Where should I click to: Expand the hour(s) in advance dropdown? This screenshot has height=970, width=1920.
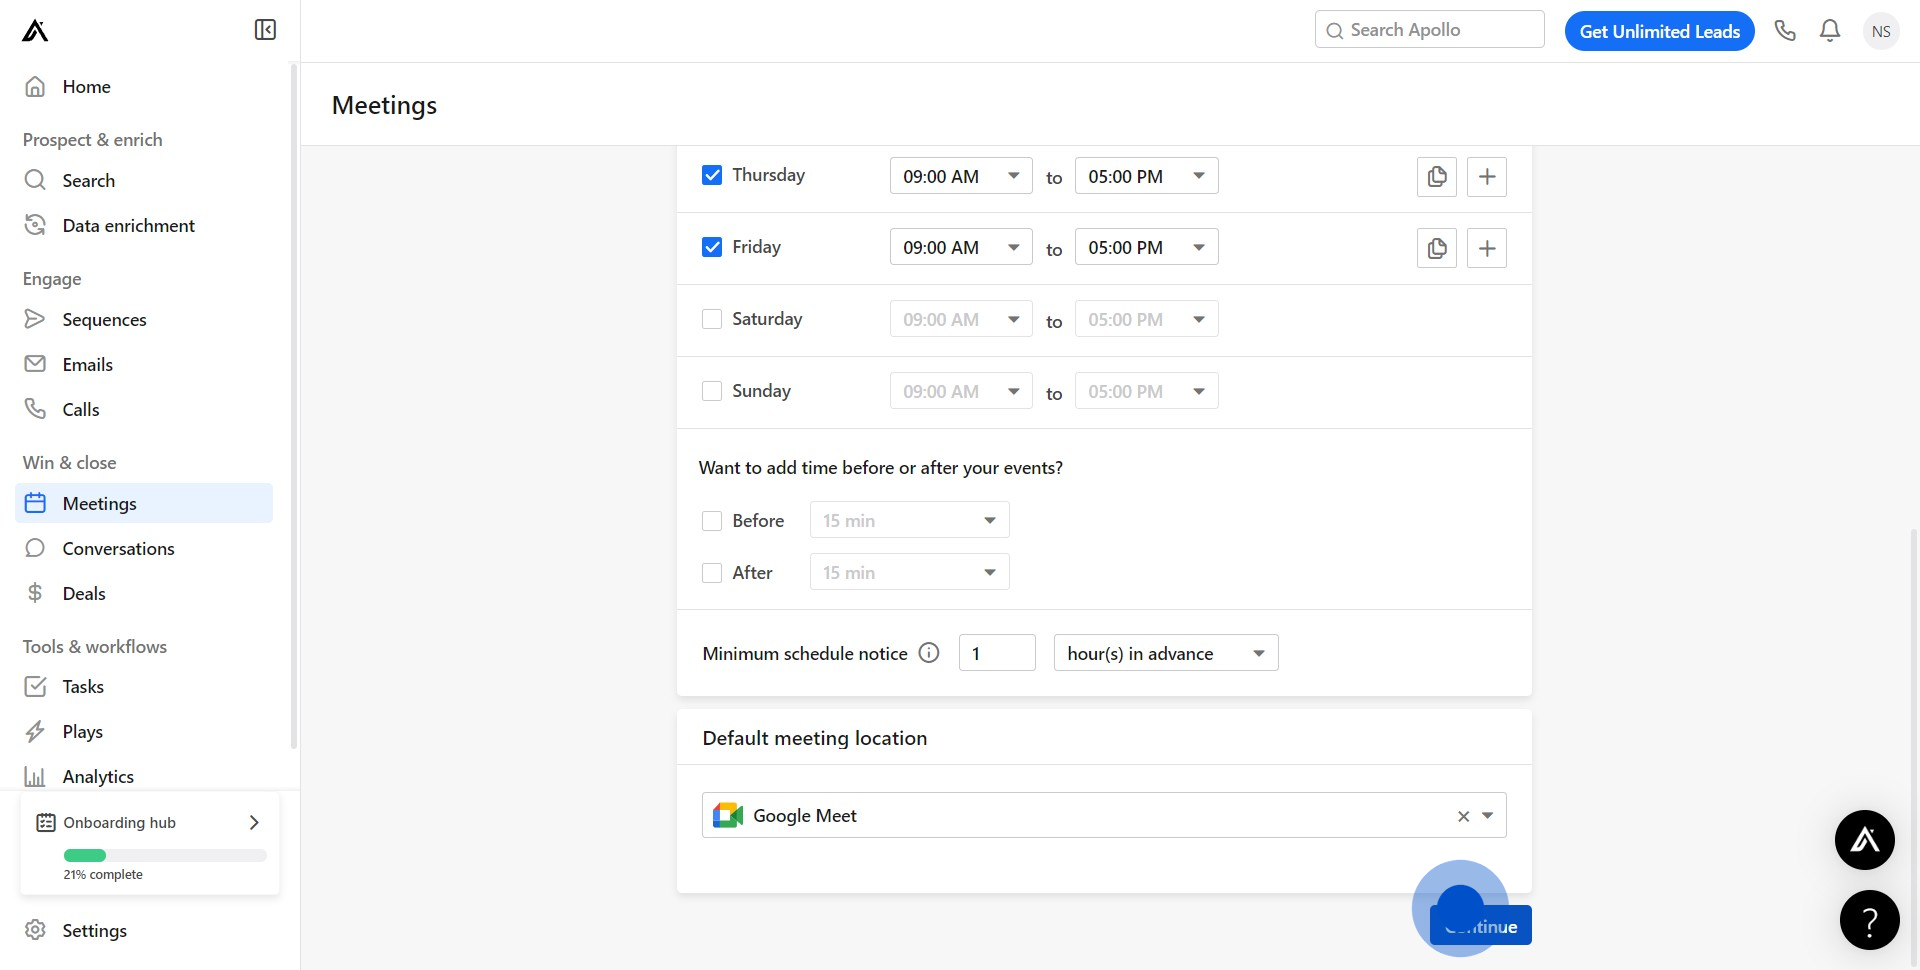(1165, 653)
